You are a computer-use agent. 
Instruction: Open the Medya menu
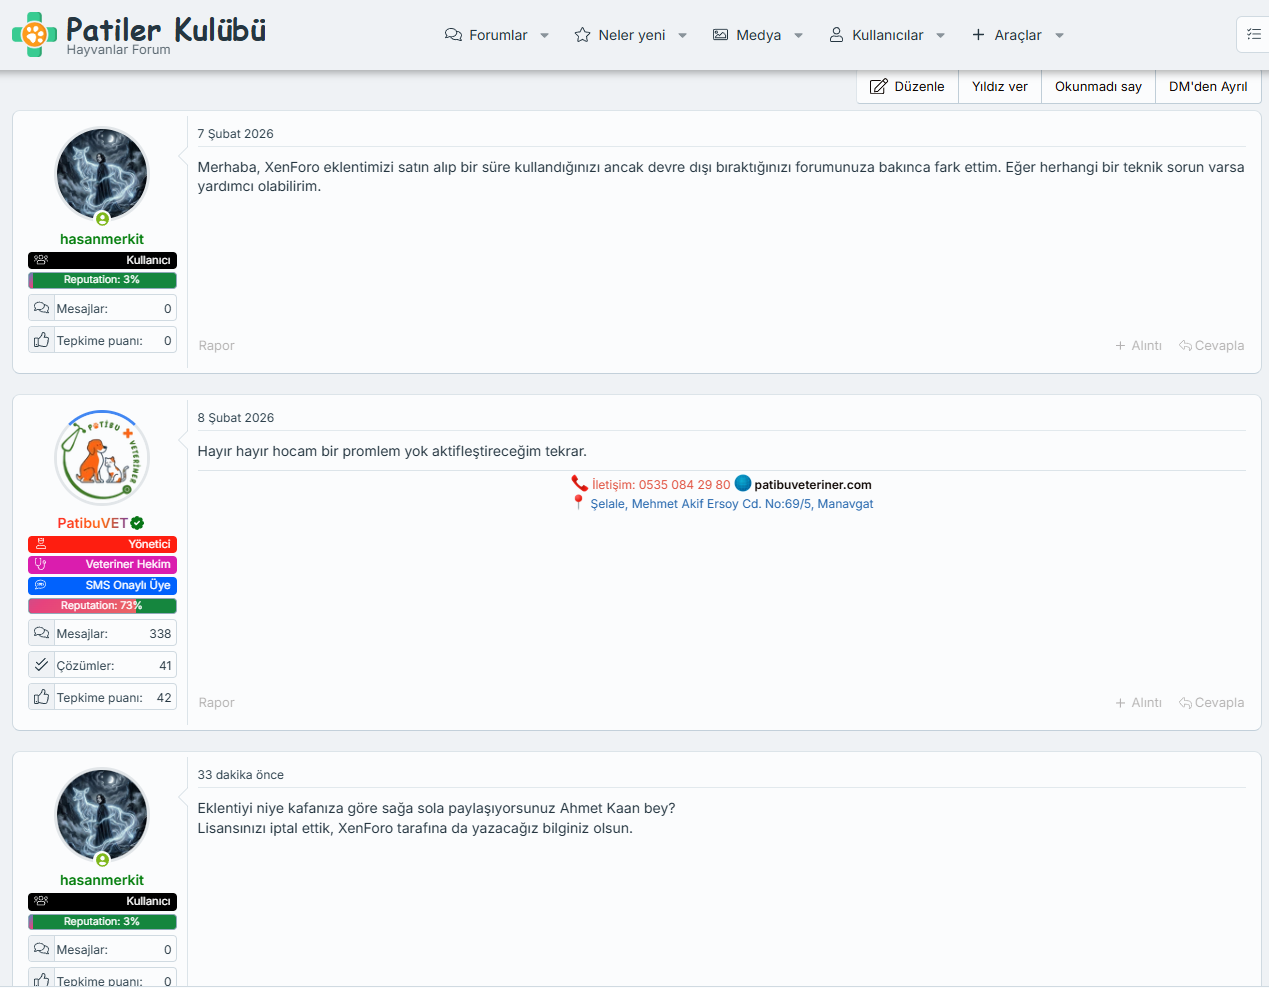coord(747,35)
